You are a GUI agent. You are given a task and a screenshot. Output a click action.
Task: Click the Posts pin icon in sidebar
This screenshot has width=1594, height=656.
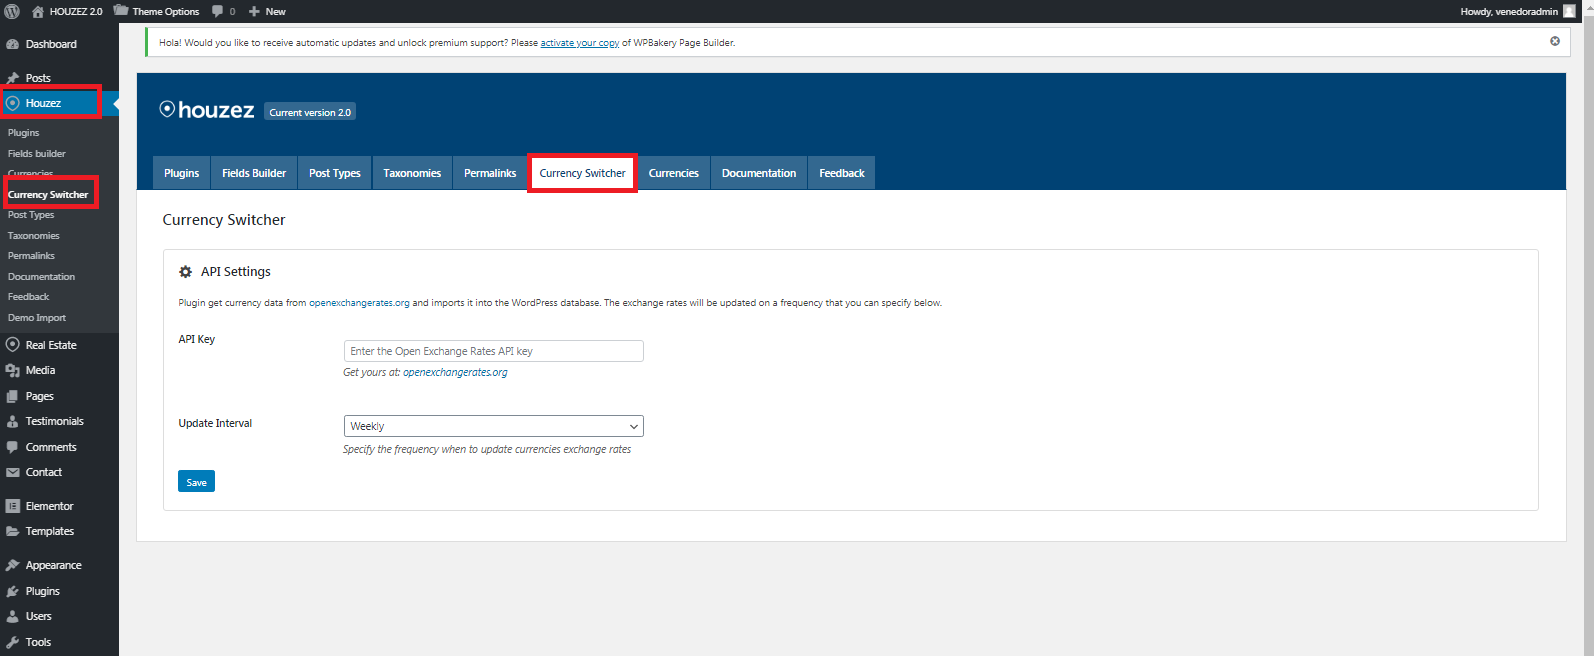point(13,78)
